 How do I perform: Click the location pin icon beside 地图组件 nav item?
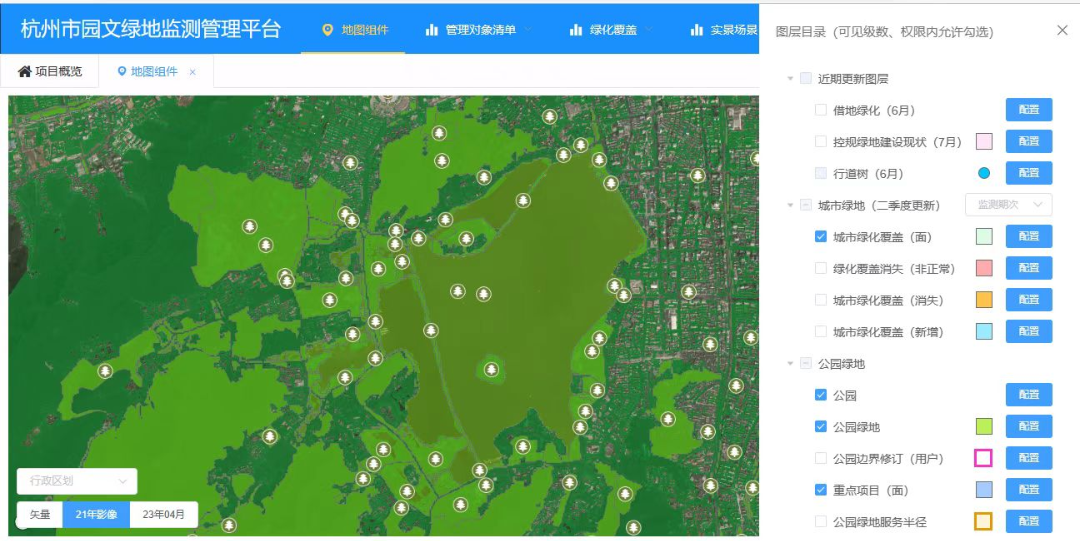click(x=328, y=30)
